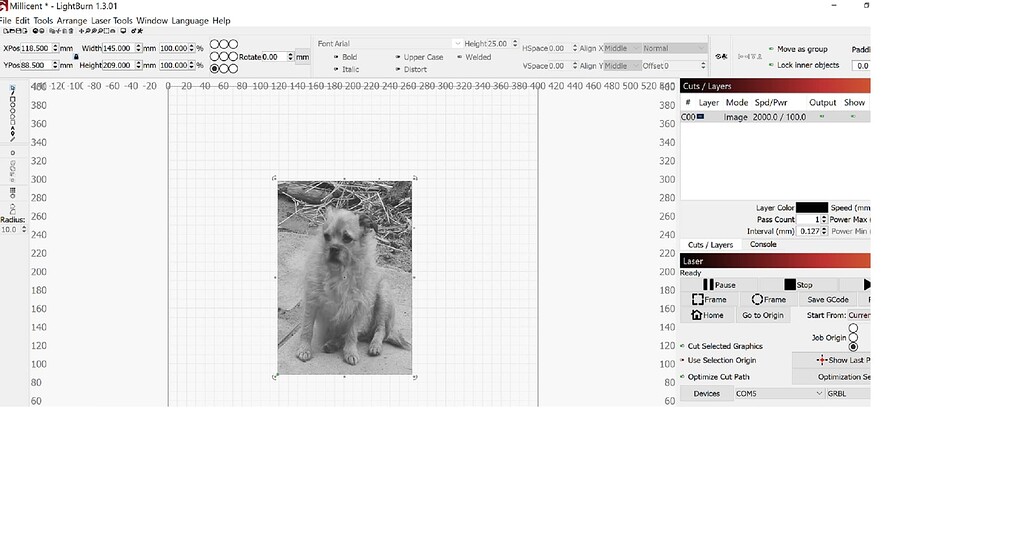This screenshot has width=1024, height=545.
Task: Open the Start From dropdown
Action: click(x=859, y=315)
